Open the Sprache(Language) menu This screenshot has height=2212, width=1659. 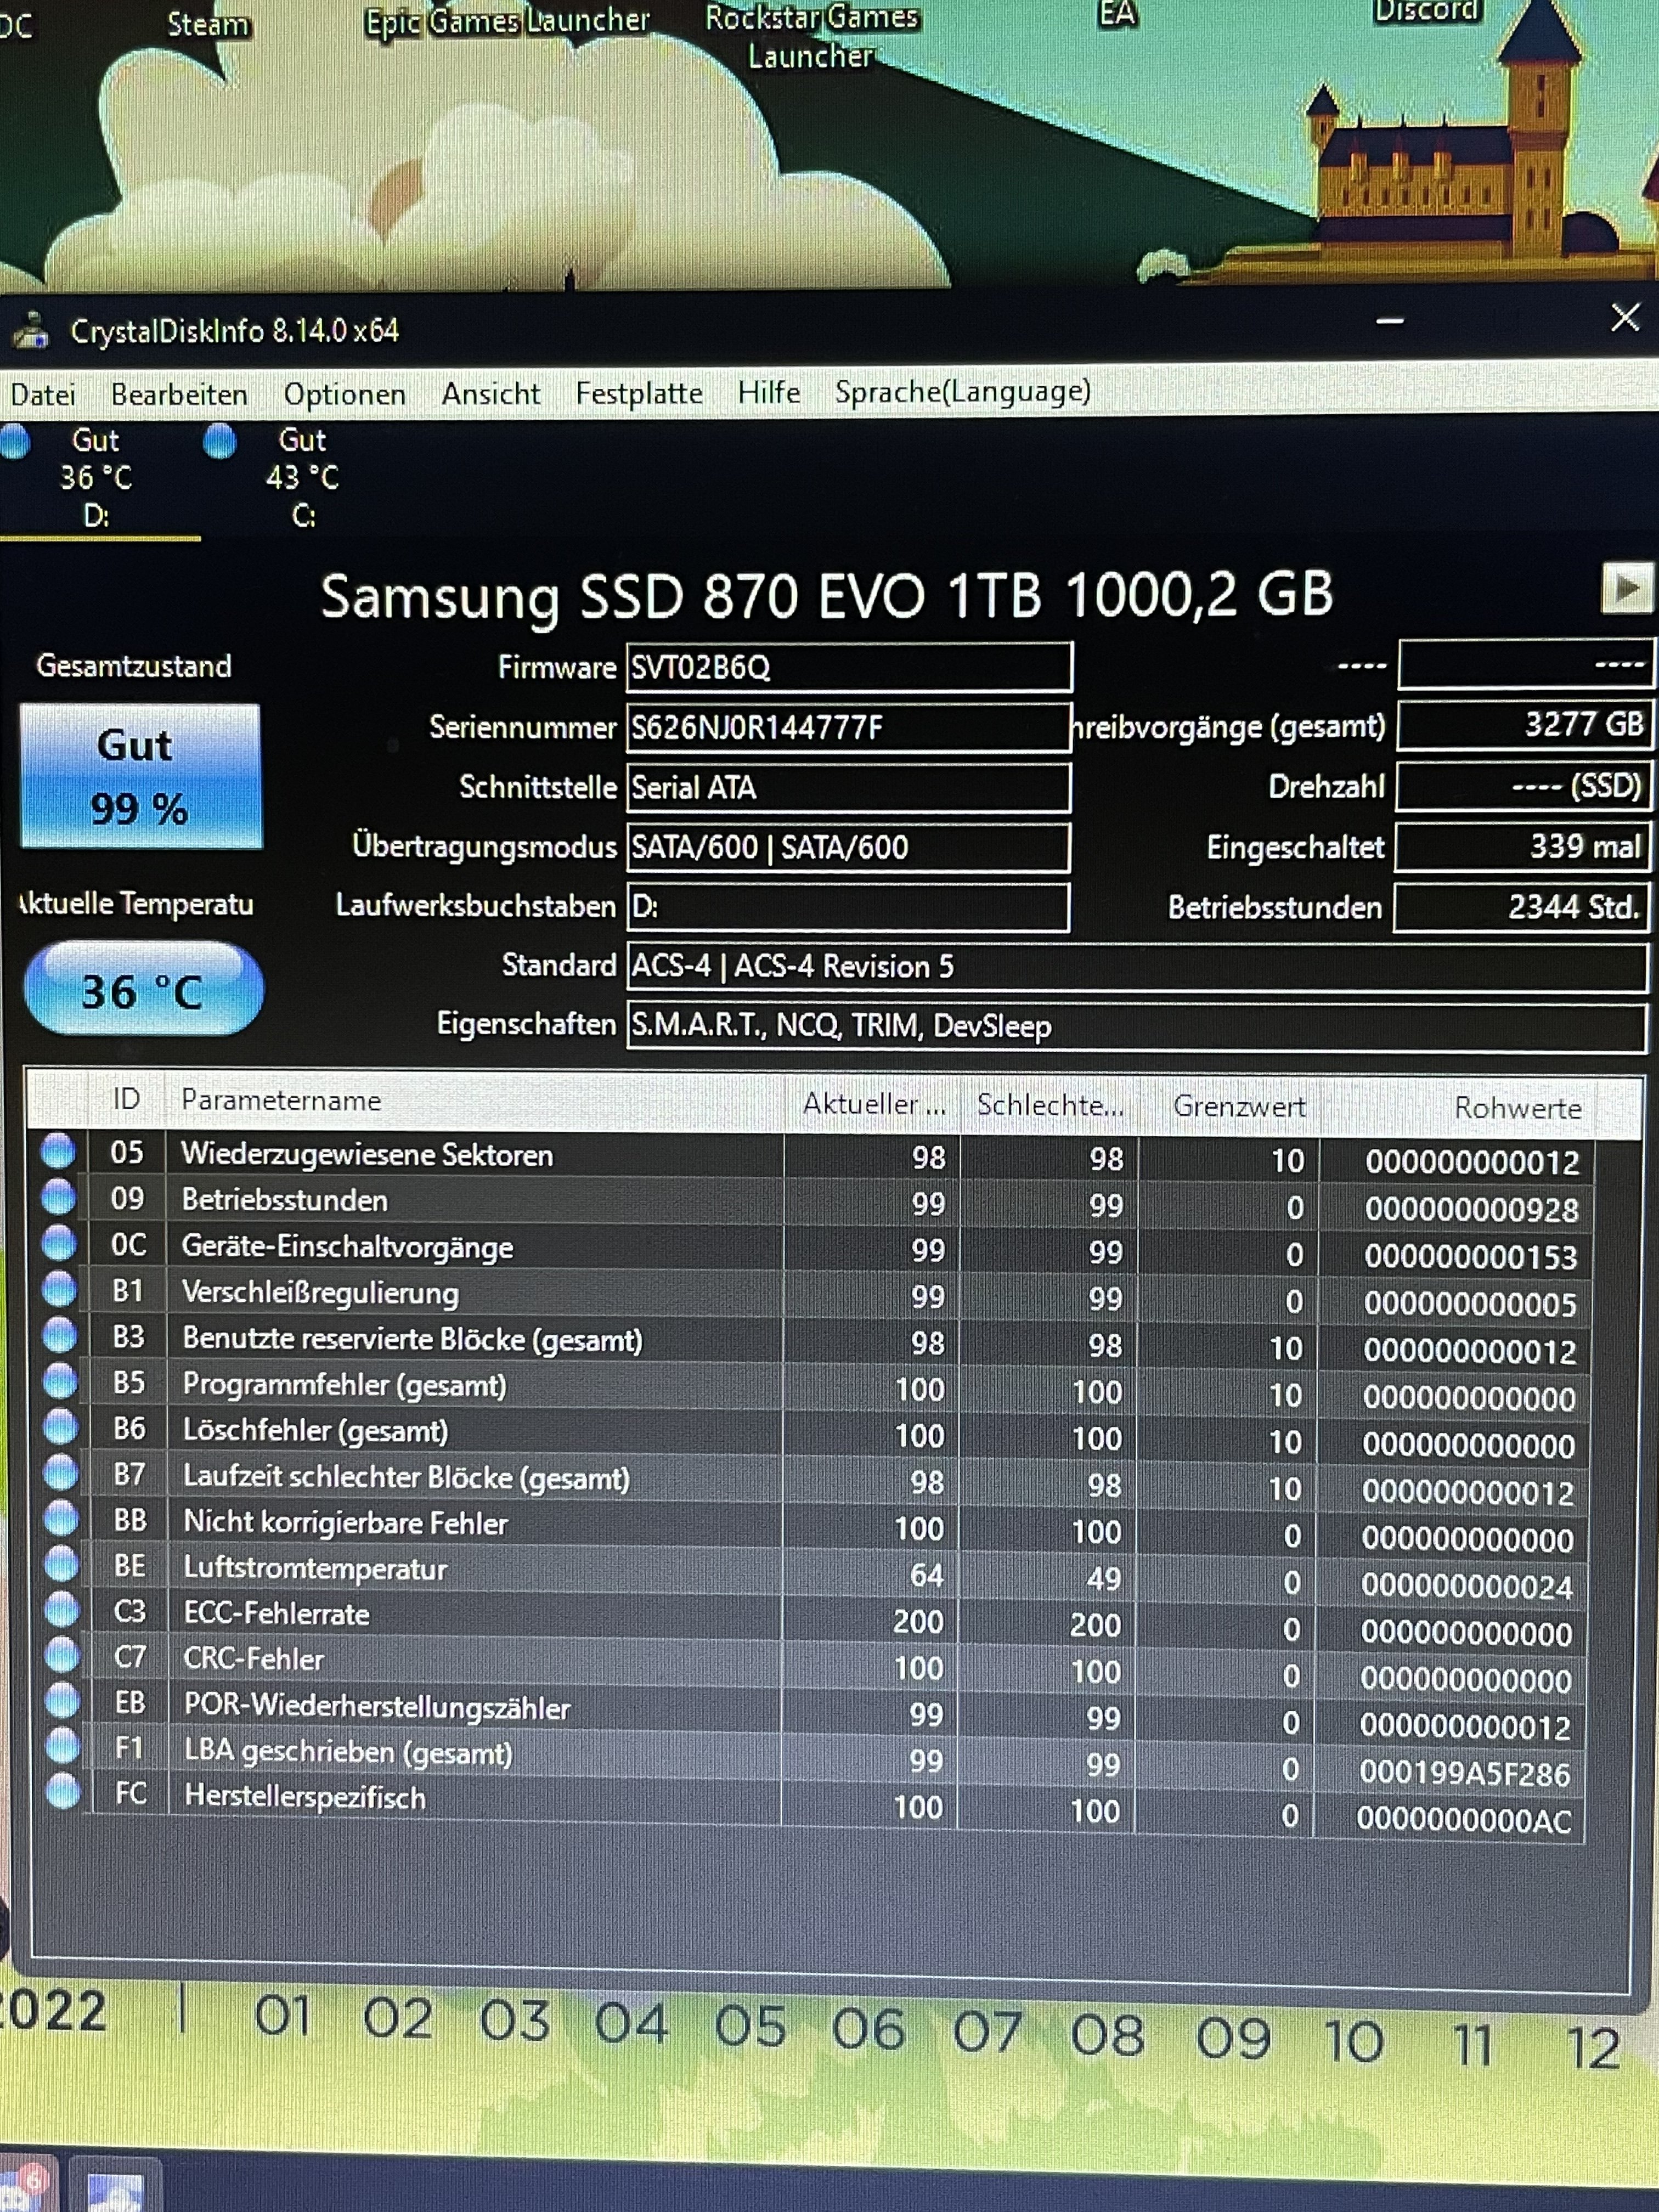[x=962, y=391]
